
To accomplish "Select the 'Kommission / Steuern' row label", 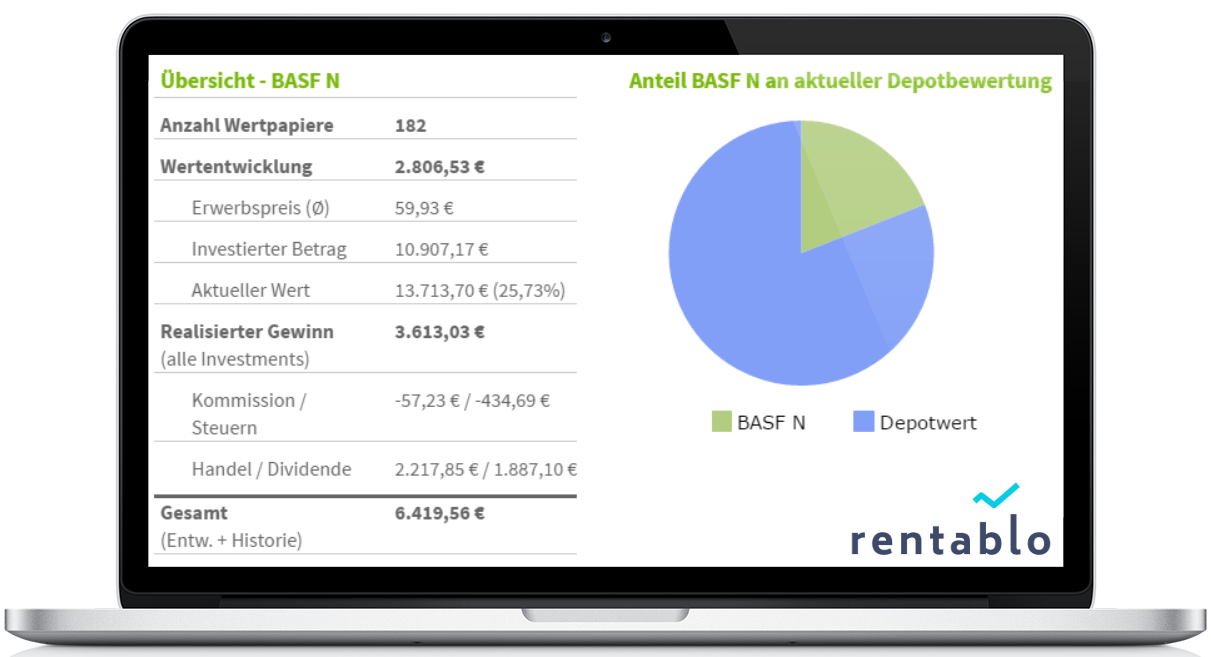I will [249, 414].
